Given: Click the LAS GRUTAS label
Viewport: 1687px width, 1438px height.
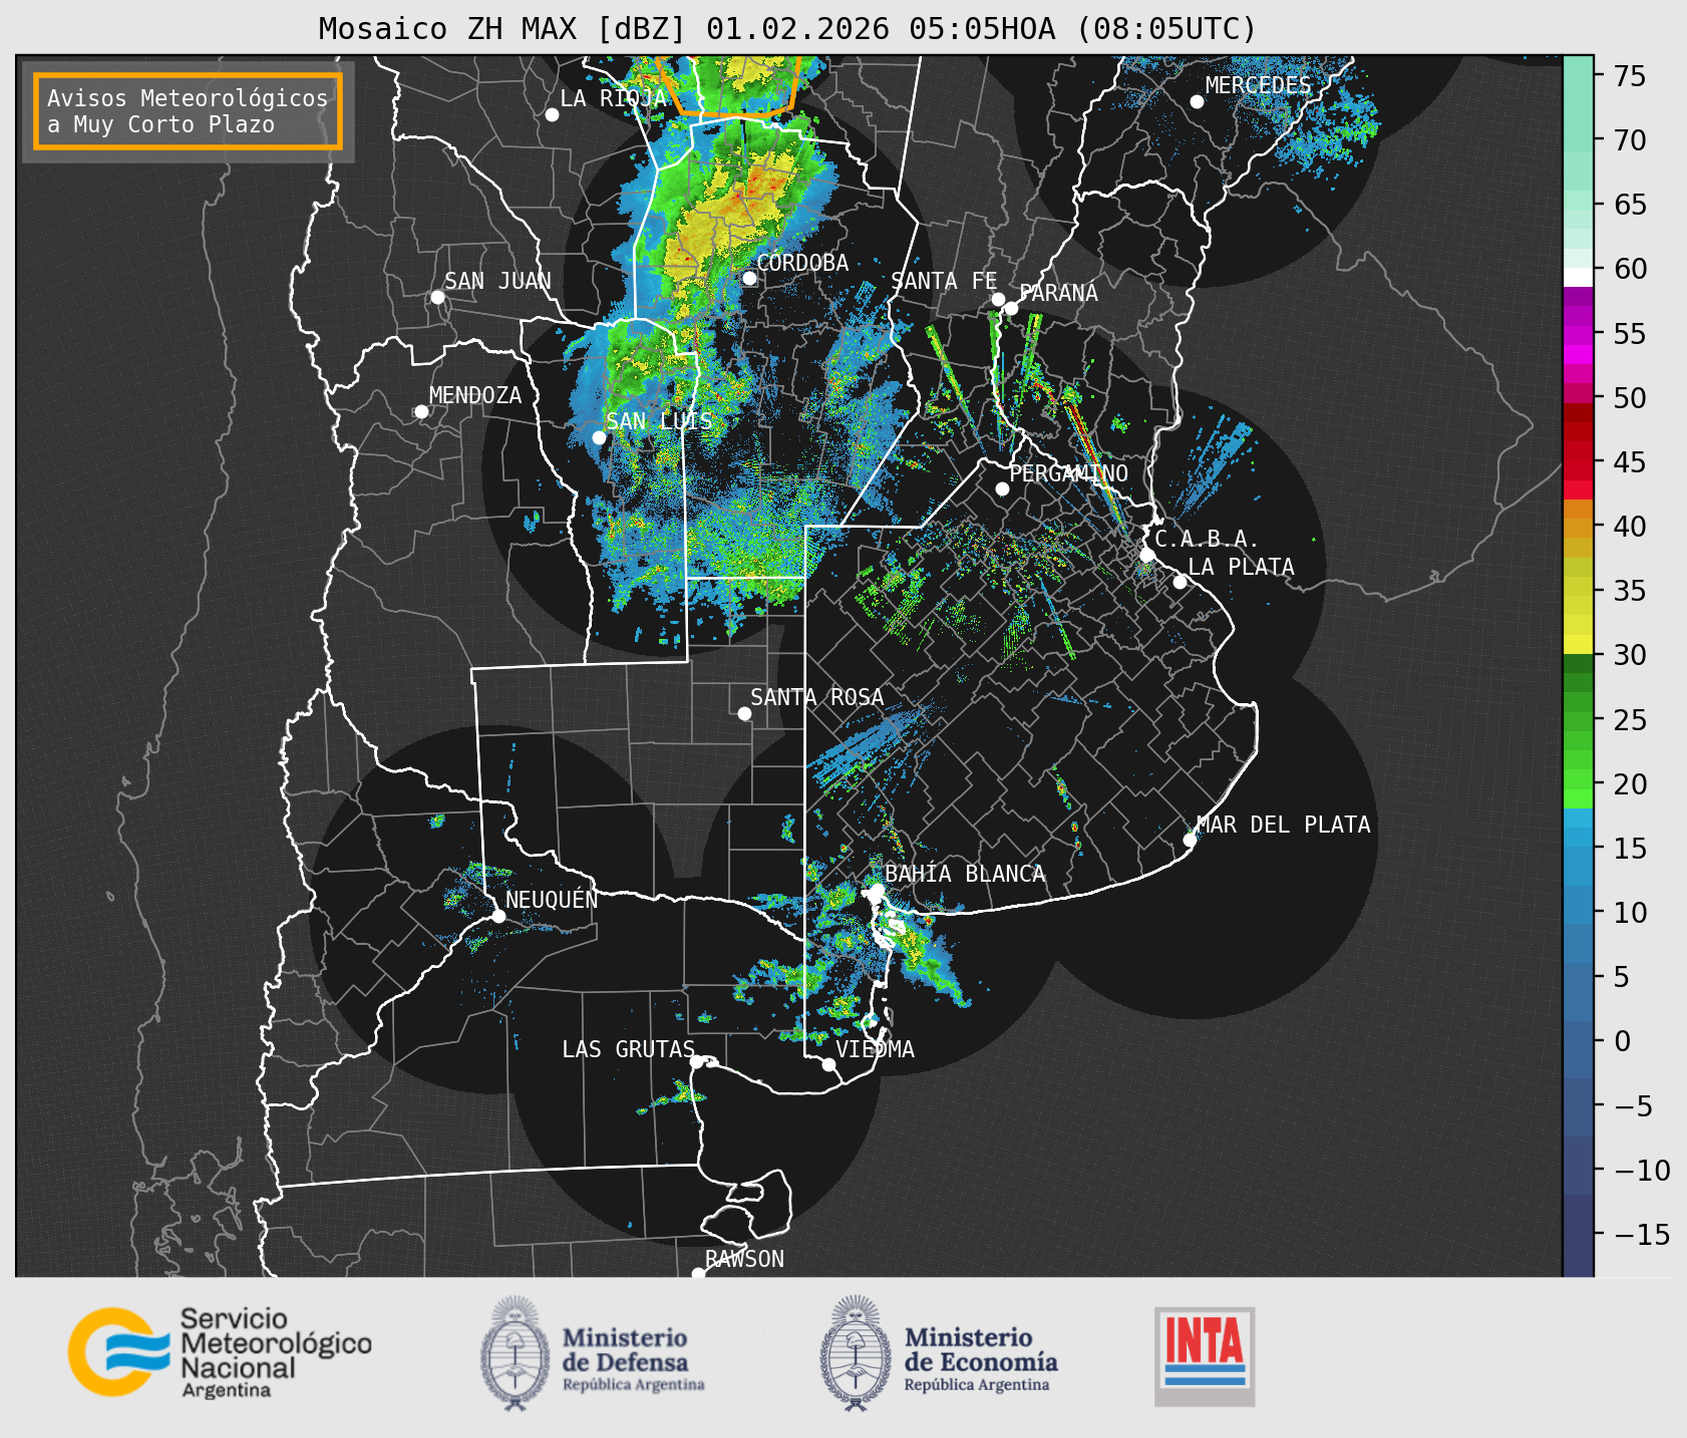Looking at the screenshot, I should click(628, 1049).
